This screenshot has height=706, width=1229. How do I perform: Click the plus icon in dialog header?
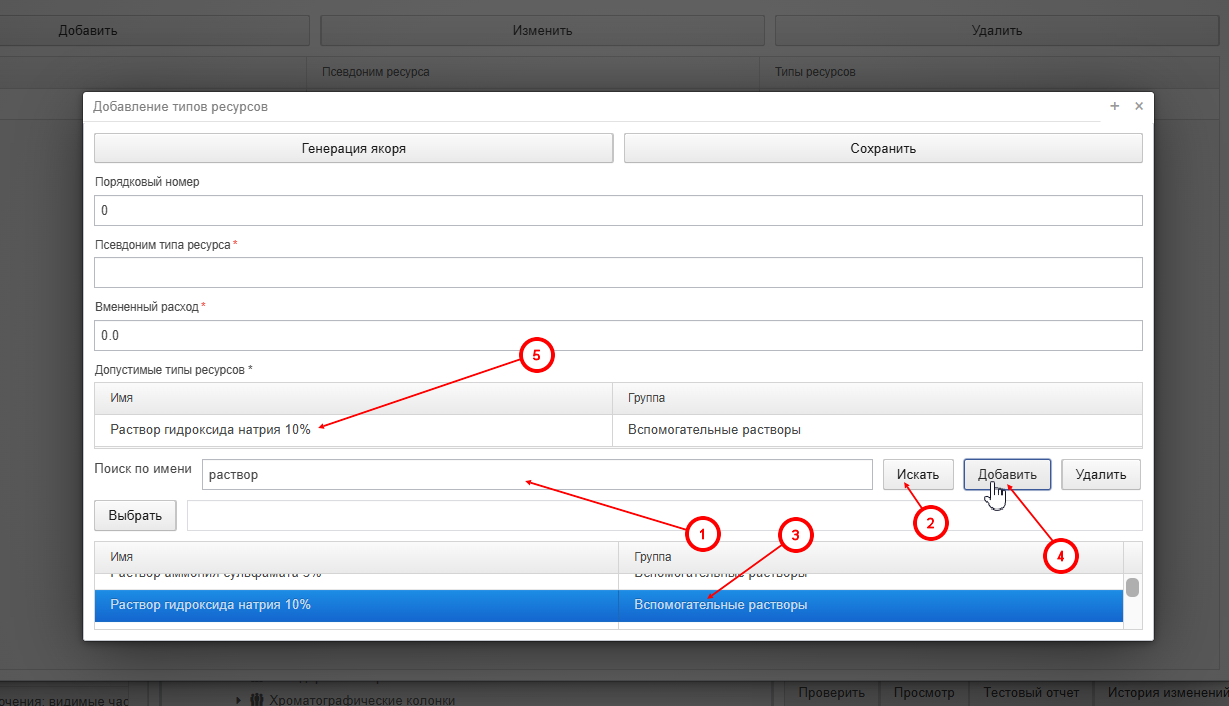[1115, 106]
